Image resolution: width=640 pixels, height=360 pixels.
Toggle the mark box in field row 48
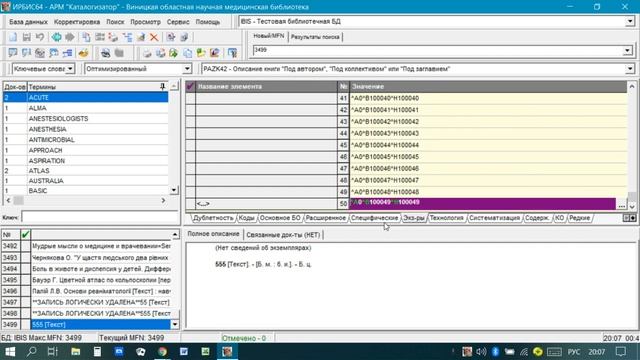(190, 180)
